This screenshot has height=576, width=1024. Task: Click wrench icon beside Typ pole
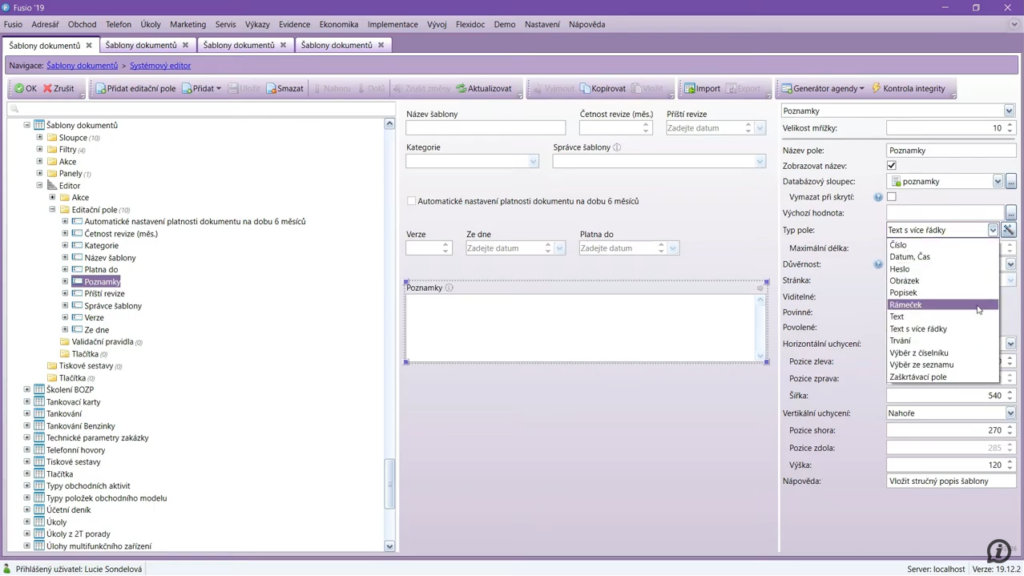pos(1009,230)
